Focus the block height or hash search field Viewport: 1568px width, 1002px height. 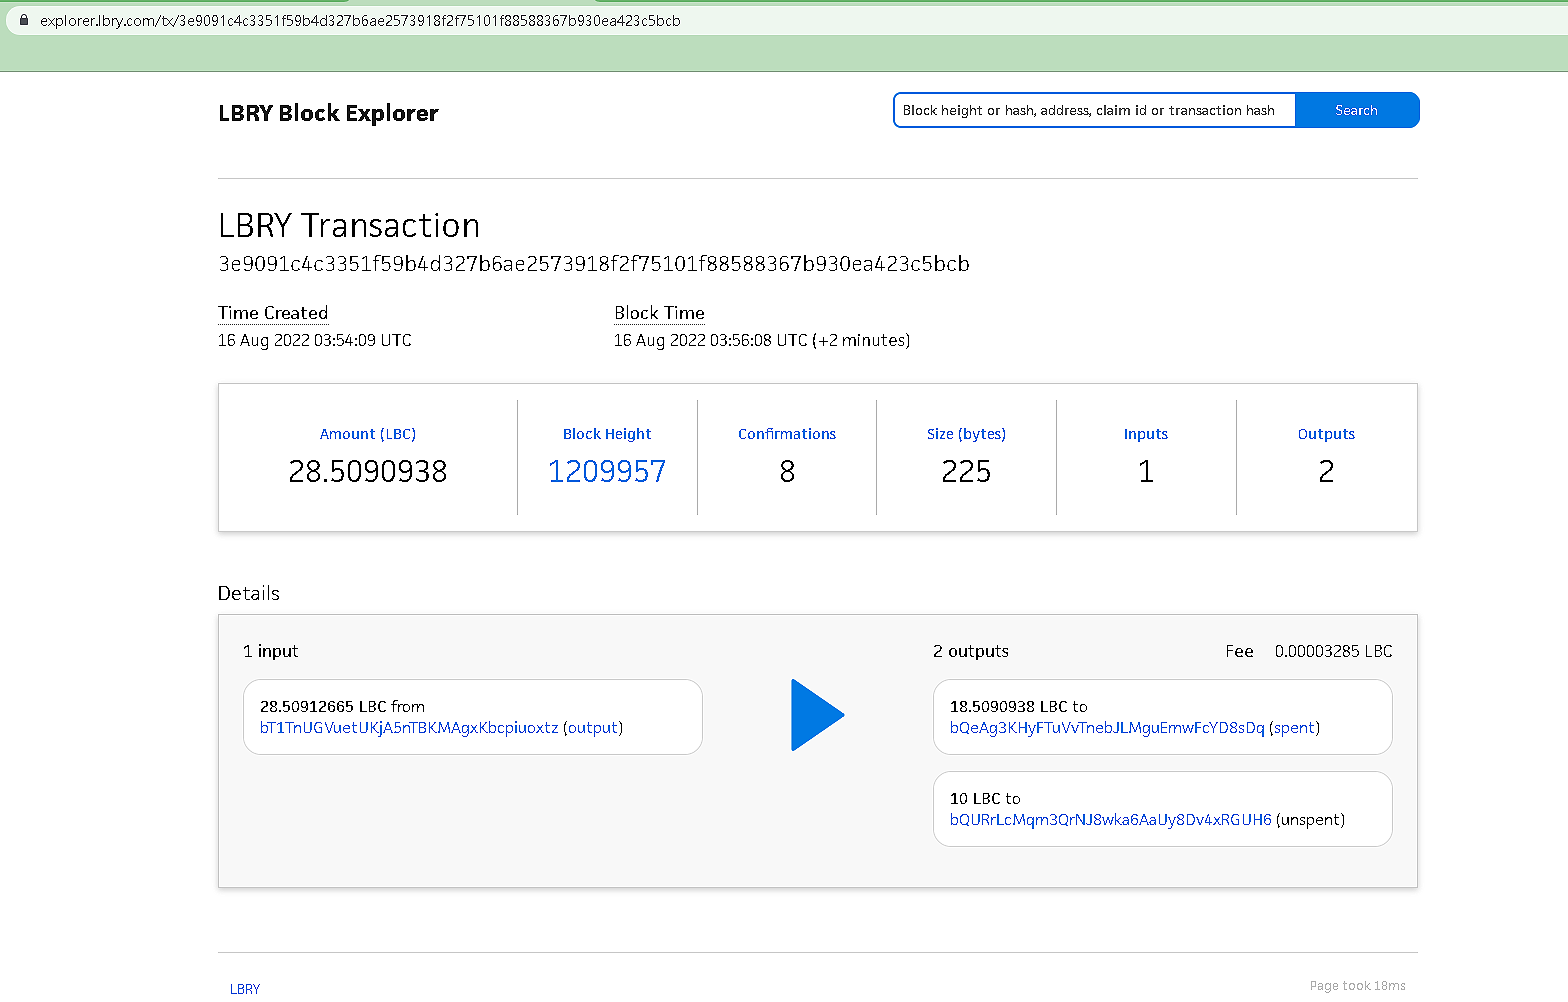[x=1094, y=110]
